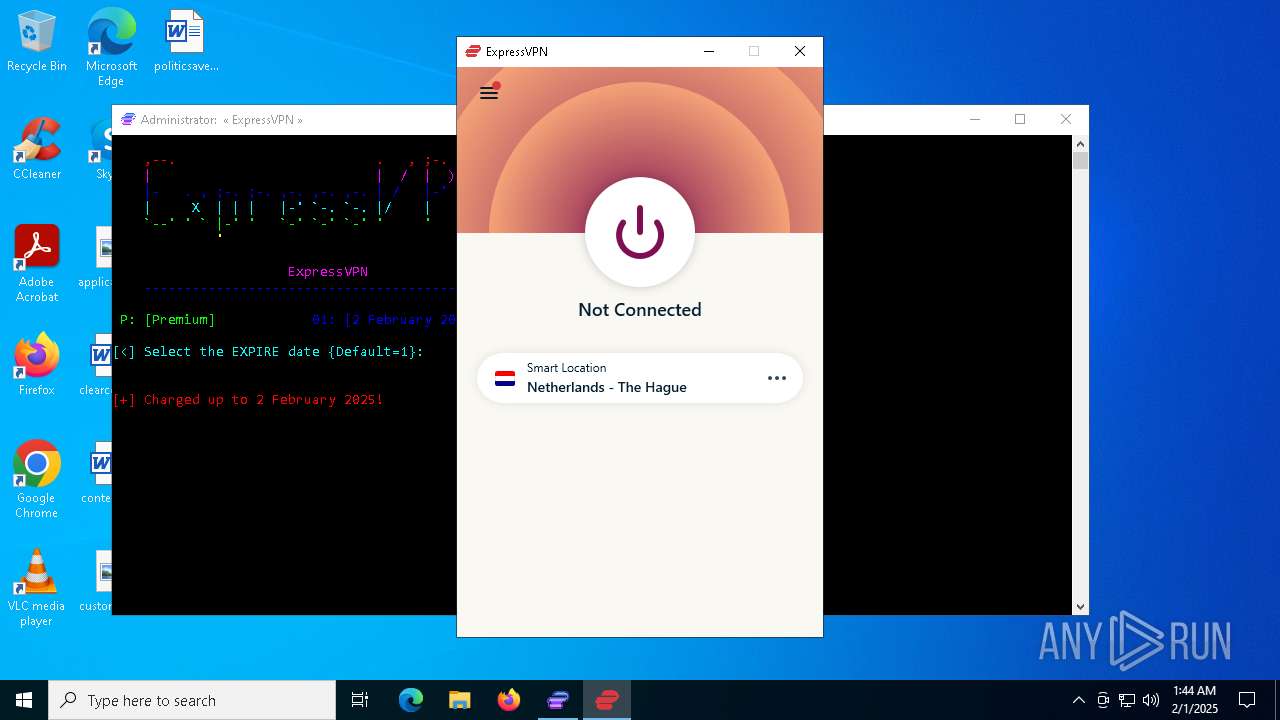Click ExpressVPN logo in title bar

pos(473,51)
